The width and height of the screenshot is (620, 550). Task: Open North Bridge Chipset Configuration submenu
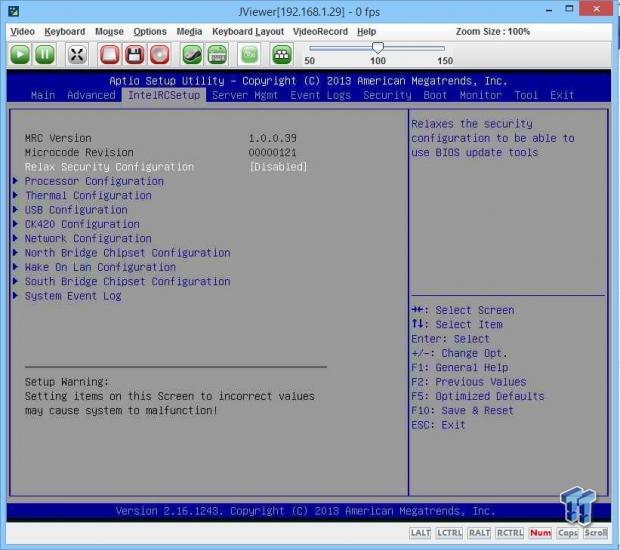pos(128,253)
